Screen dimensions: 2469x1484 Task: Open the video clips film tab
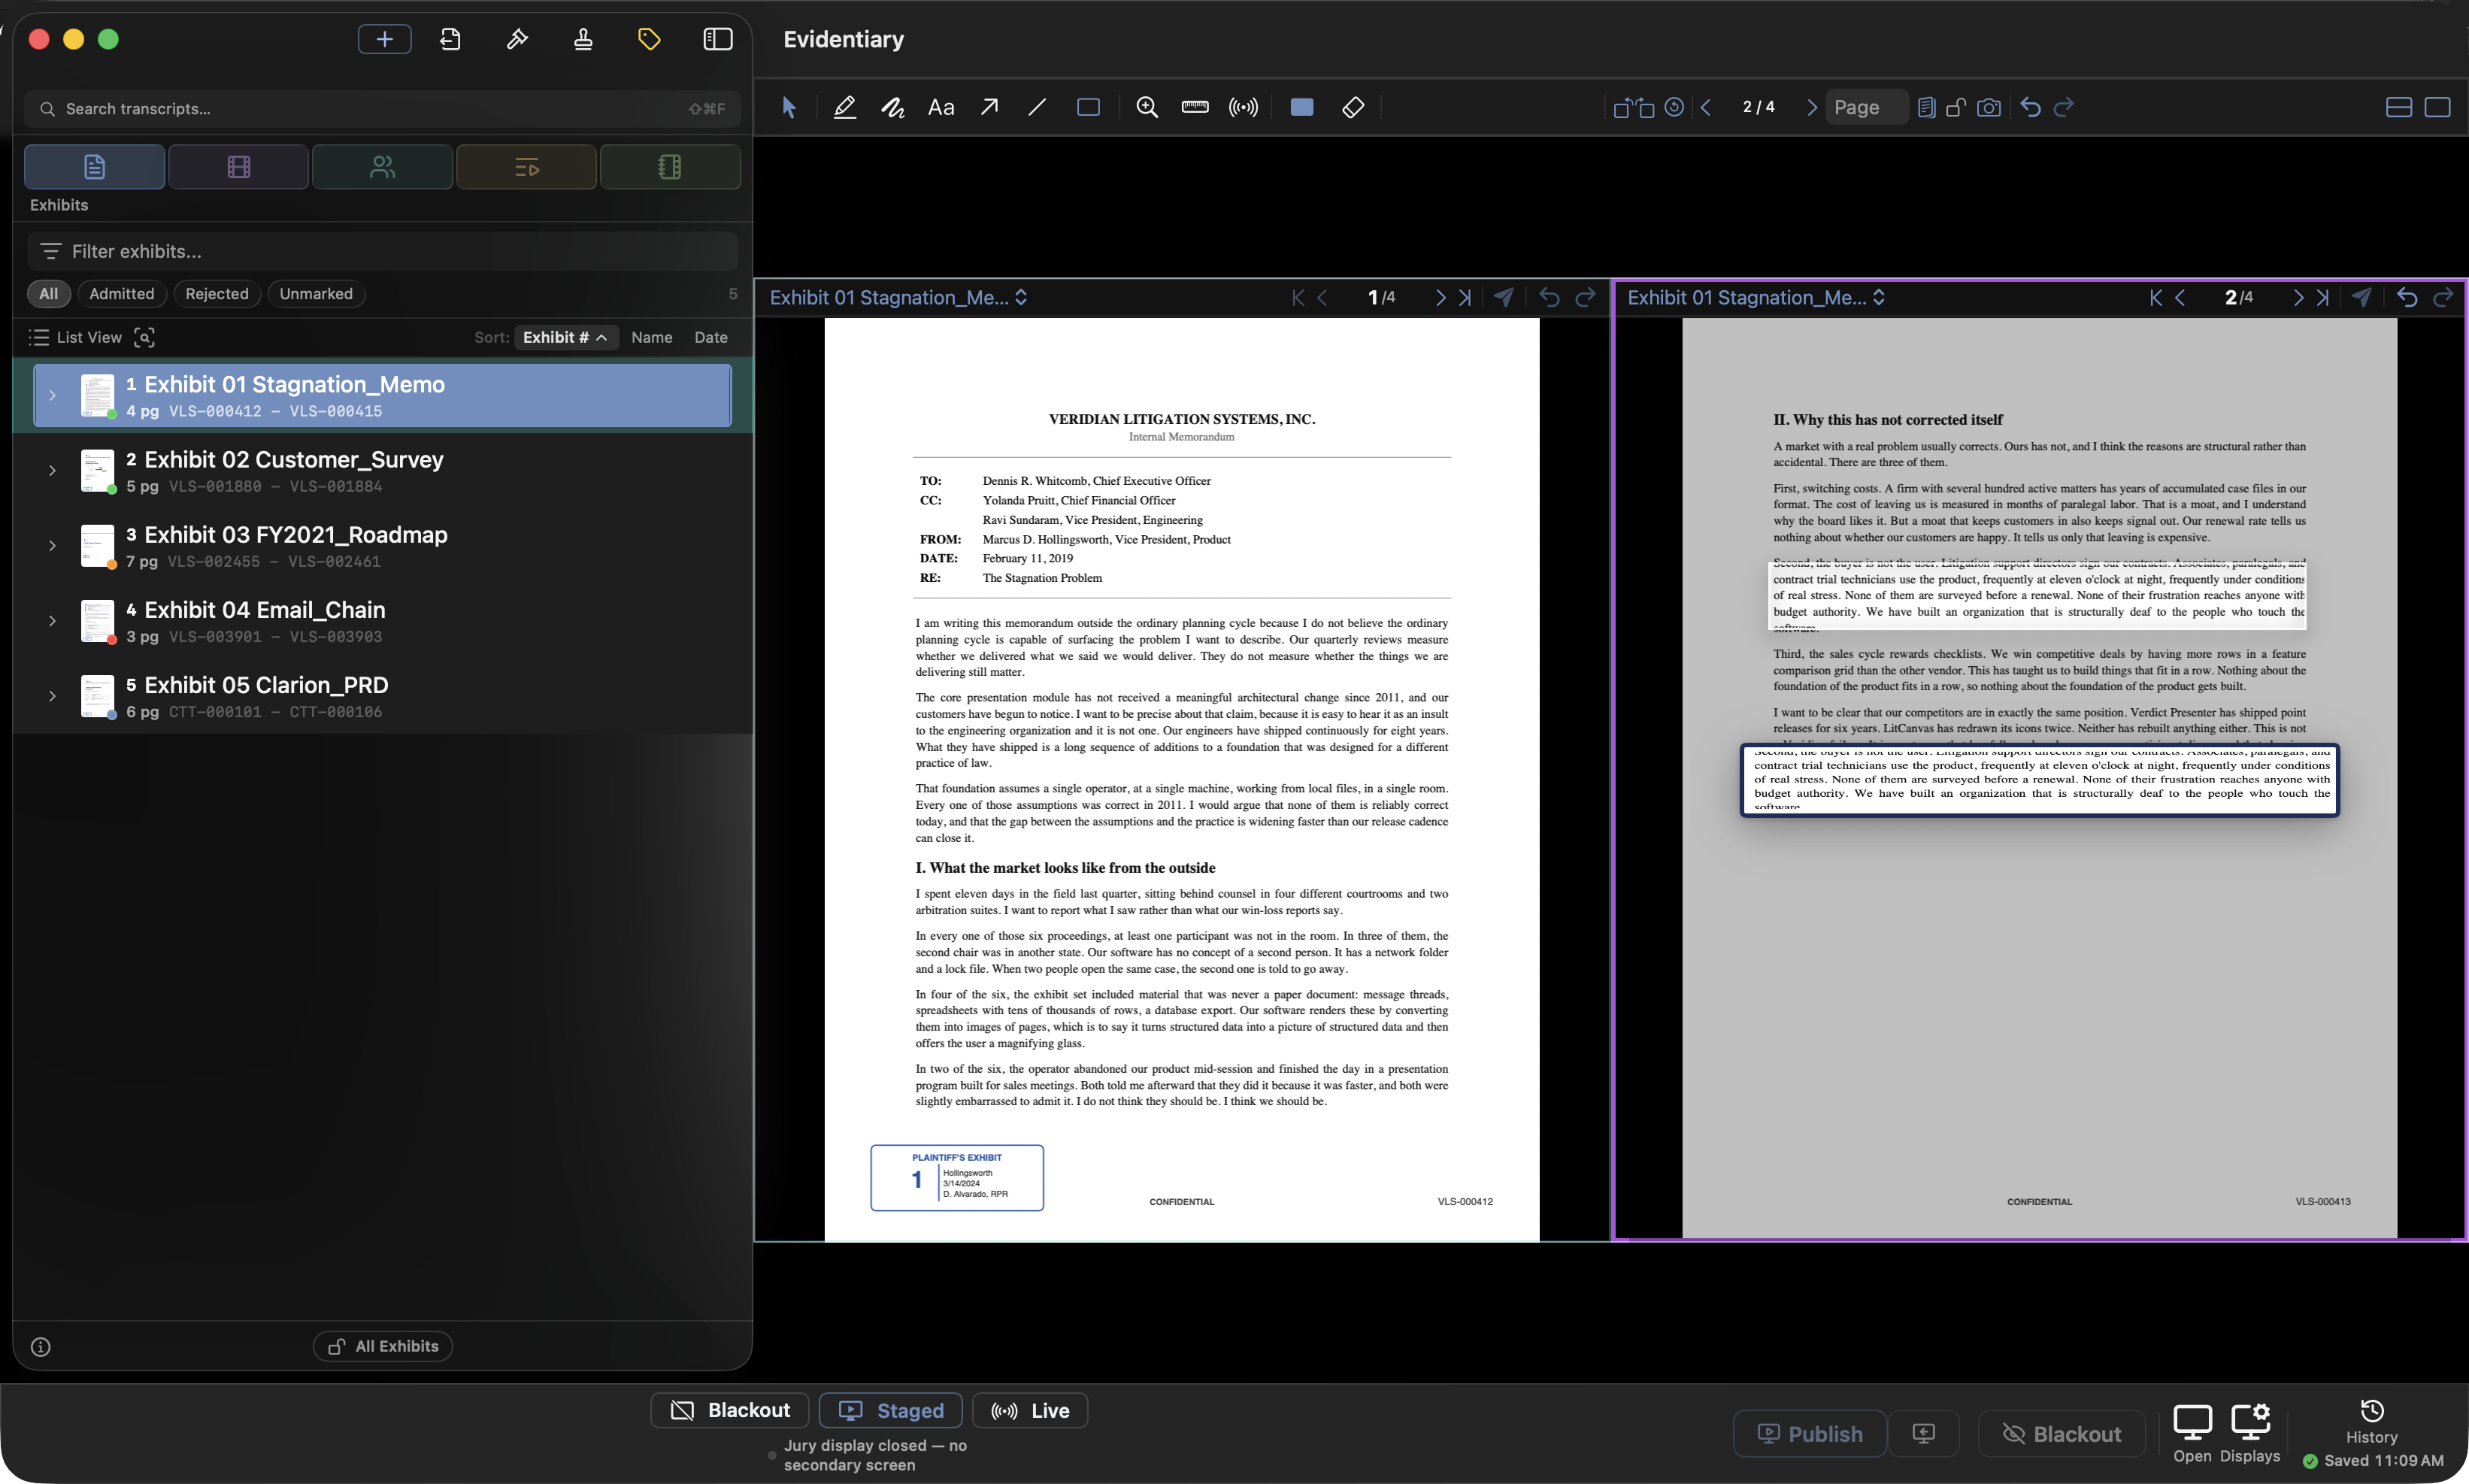click(x=238, y=166)
